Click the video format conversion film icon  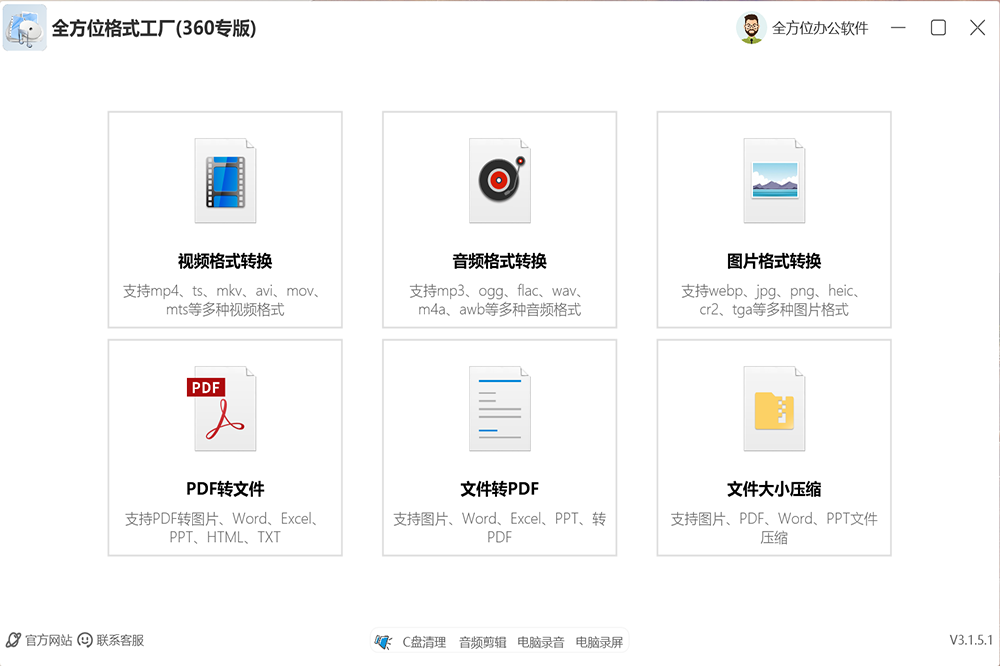pyautogui.click(x=225, y=181)
